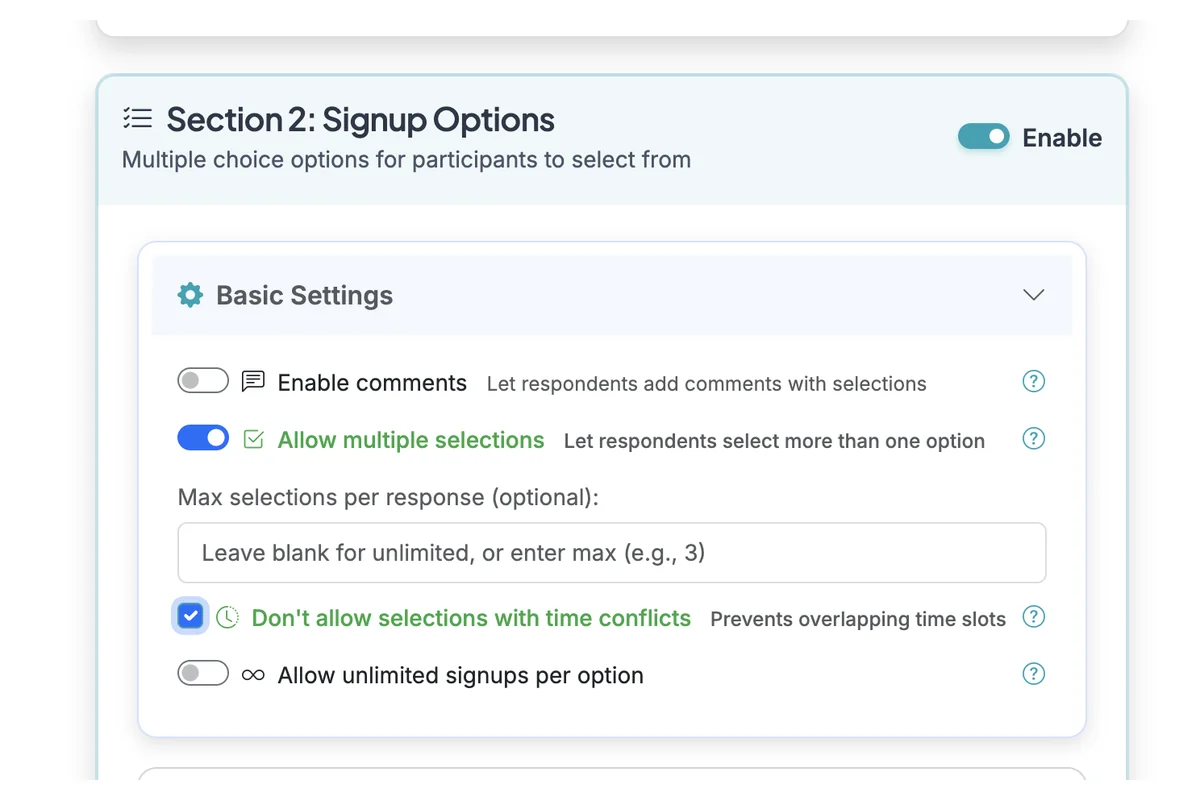Click the Section 2: Signup Options title
Image resolution: width=1200 pixels, height=800 pixels.
(360, 119)
